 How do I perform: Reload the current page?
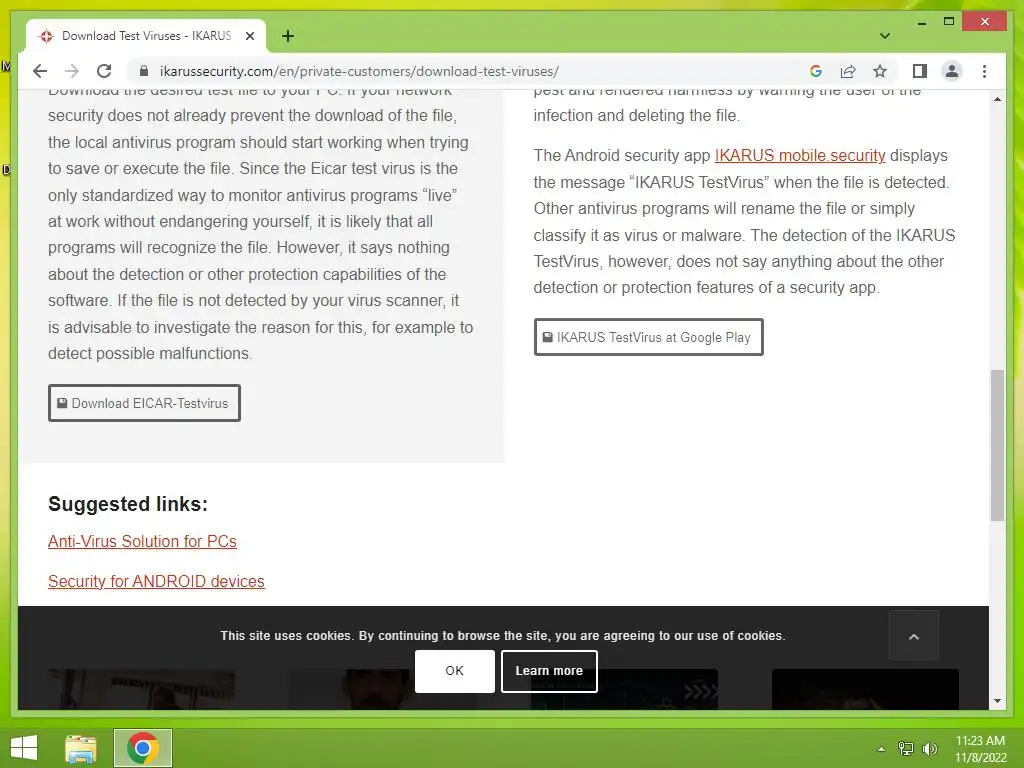click(104, 71)
